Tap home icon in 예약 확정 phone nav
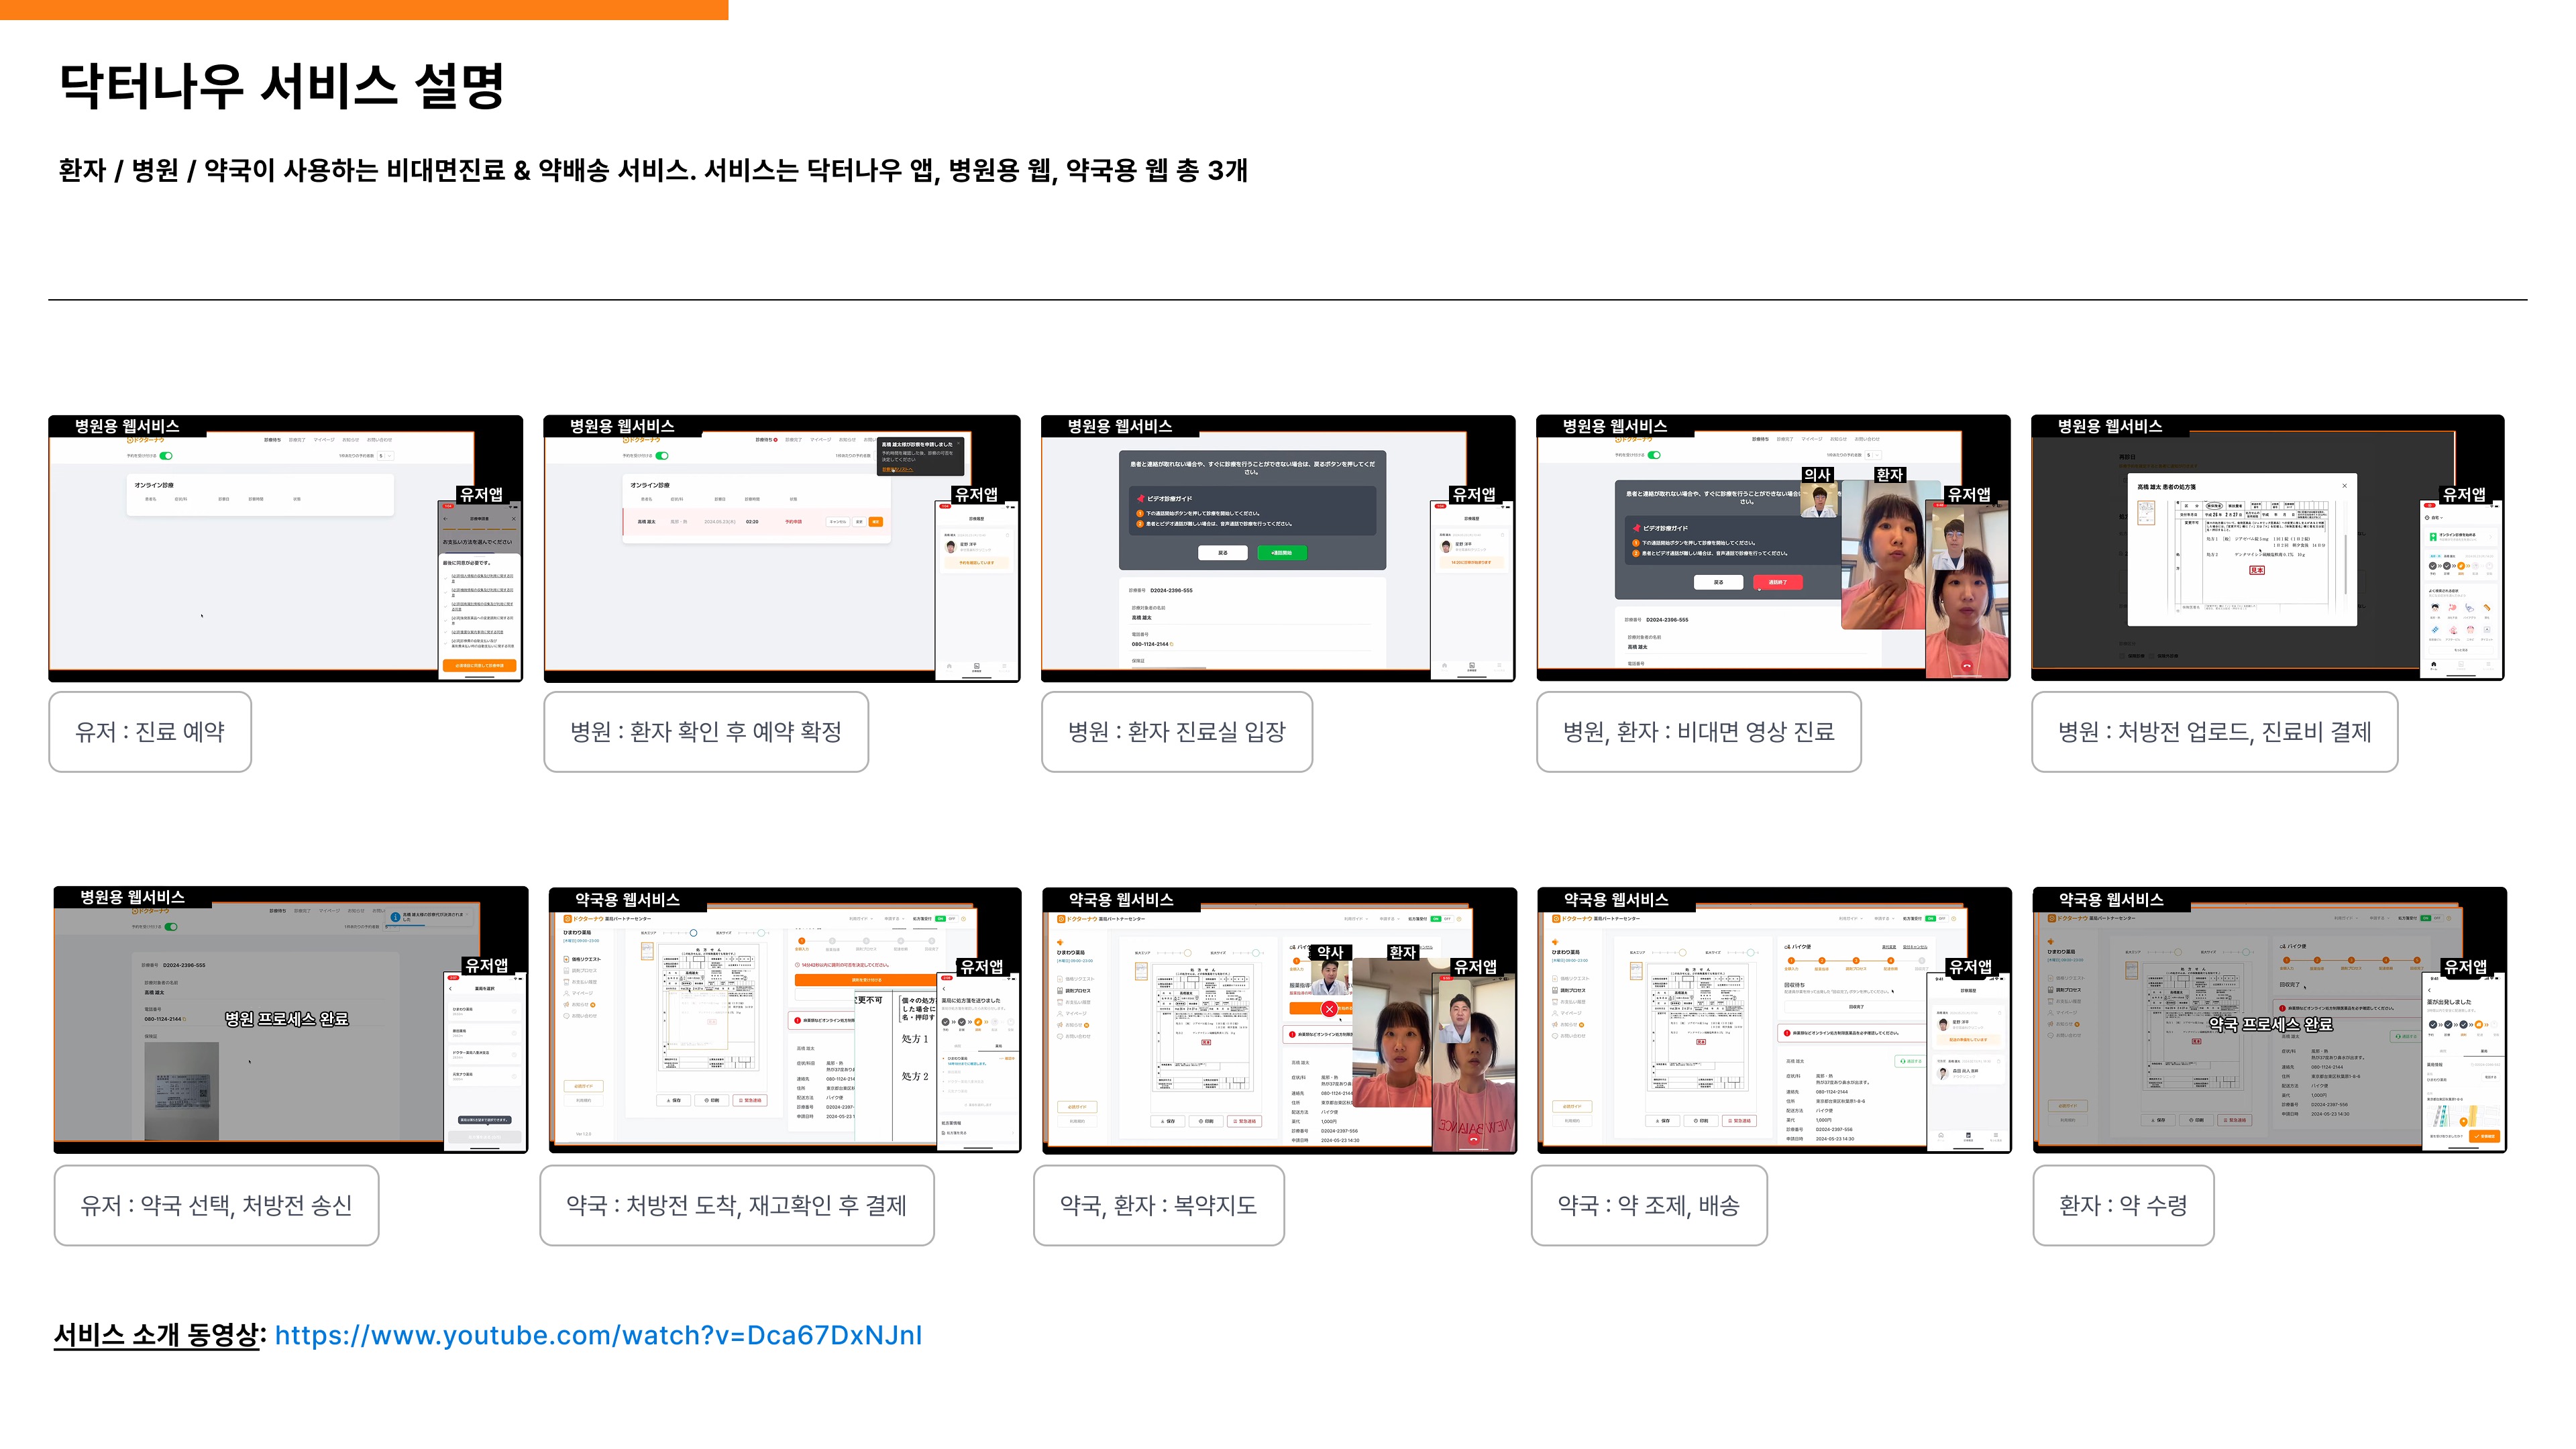 pyautogui.click(x=949, y=666)
